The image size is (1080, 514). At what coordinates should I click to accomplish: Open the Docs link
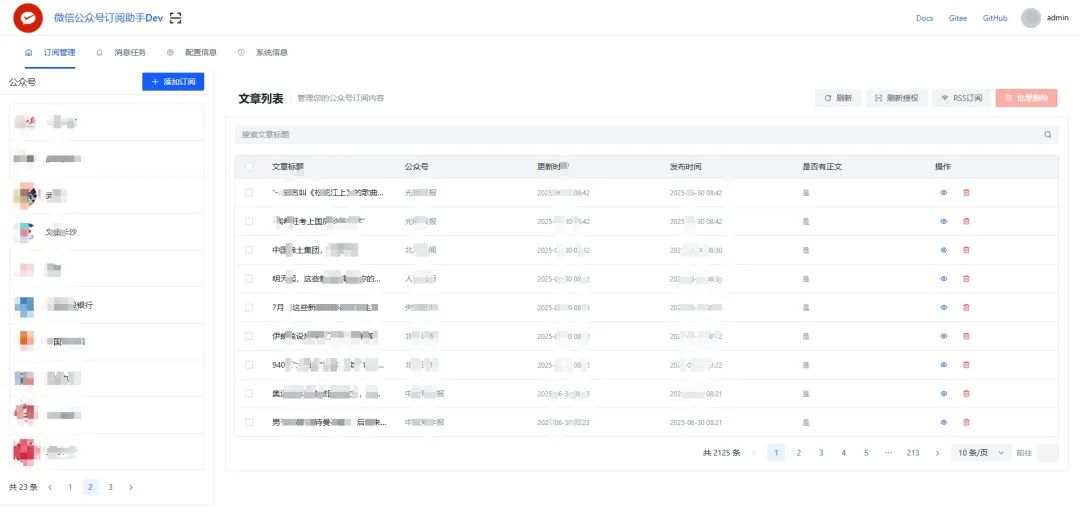(924, 19)
